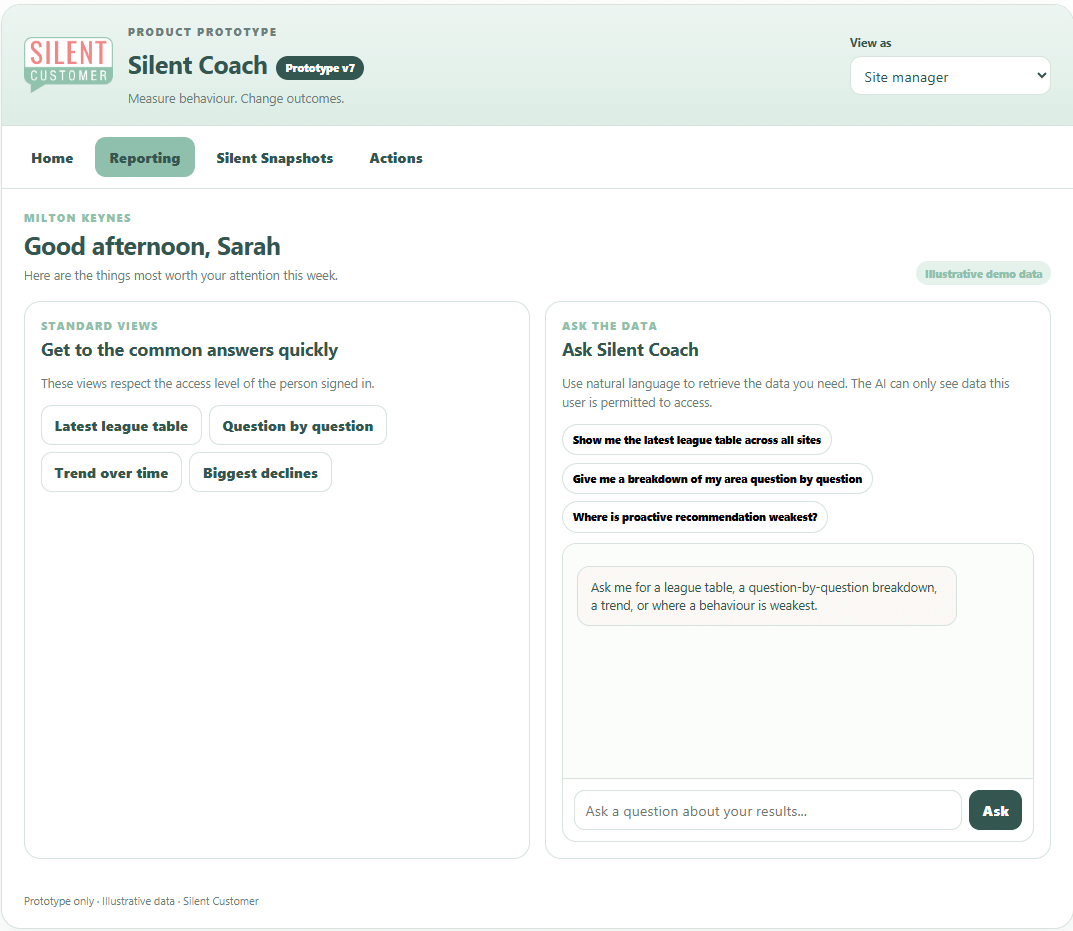Select 'Where is proactive recommendation weakest?' prompt
This screenshot has height=931, width=1073.
[695, 517]
